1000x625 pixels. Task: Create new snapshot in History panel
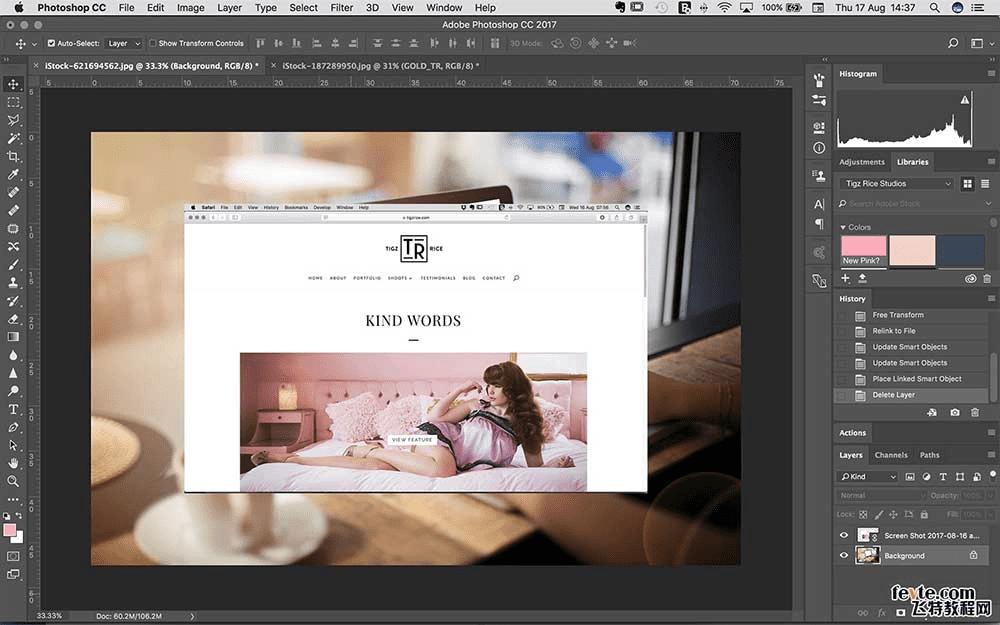(x=955, y=412)
